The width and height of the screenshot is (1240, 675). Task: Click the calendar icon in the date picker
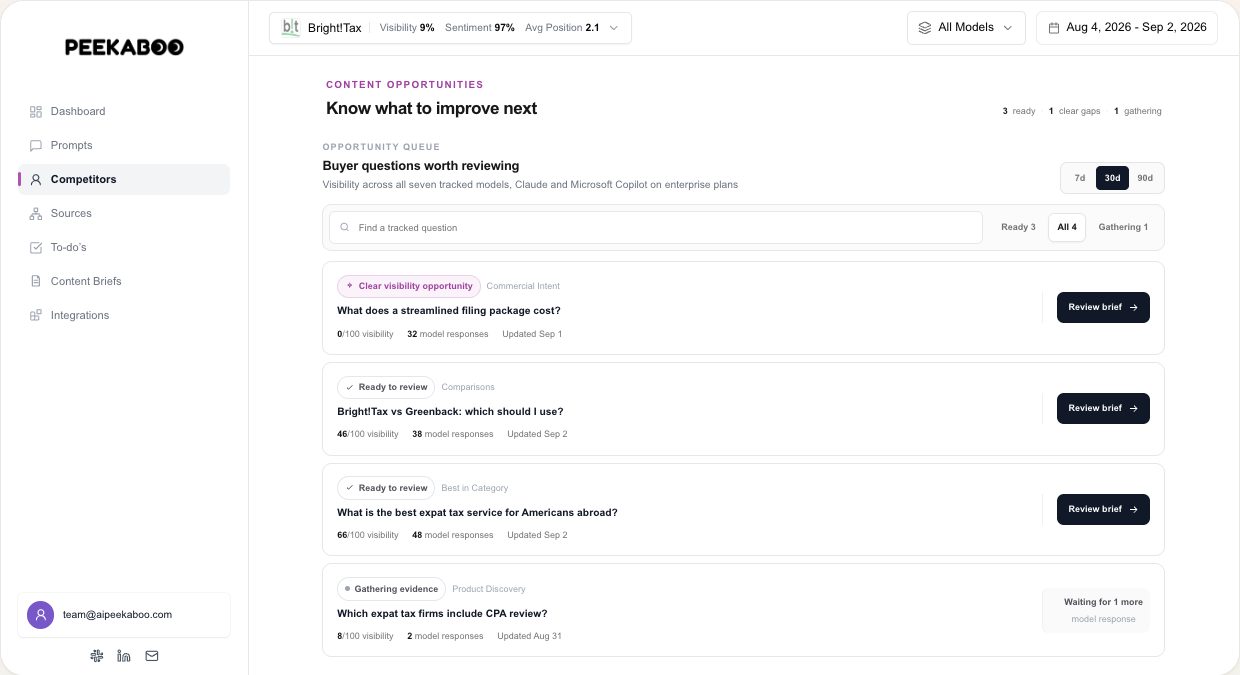[x=1054, y=28]
